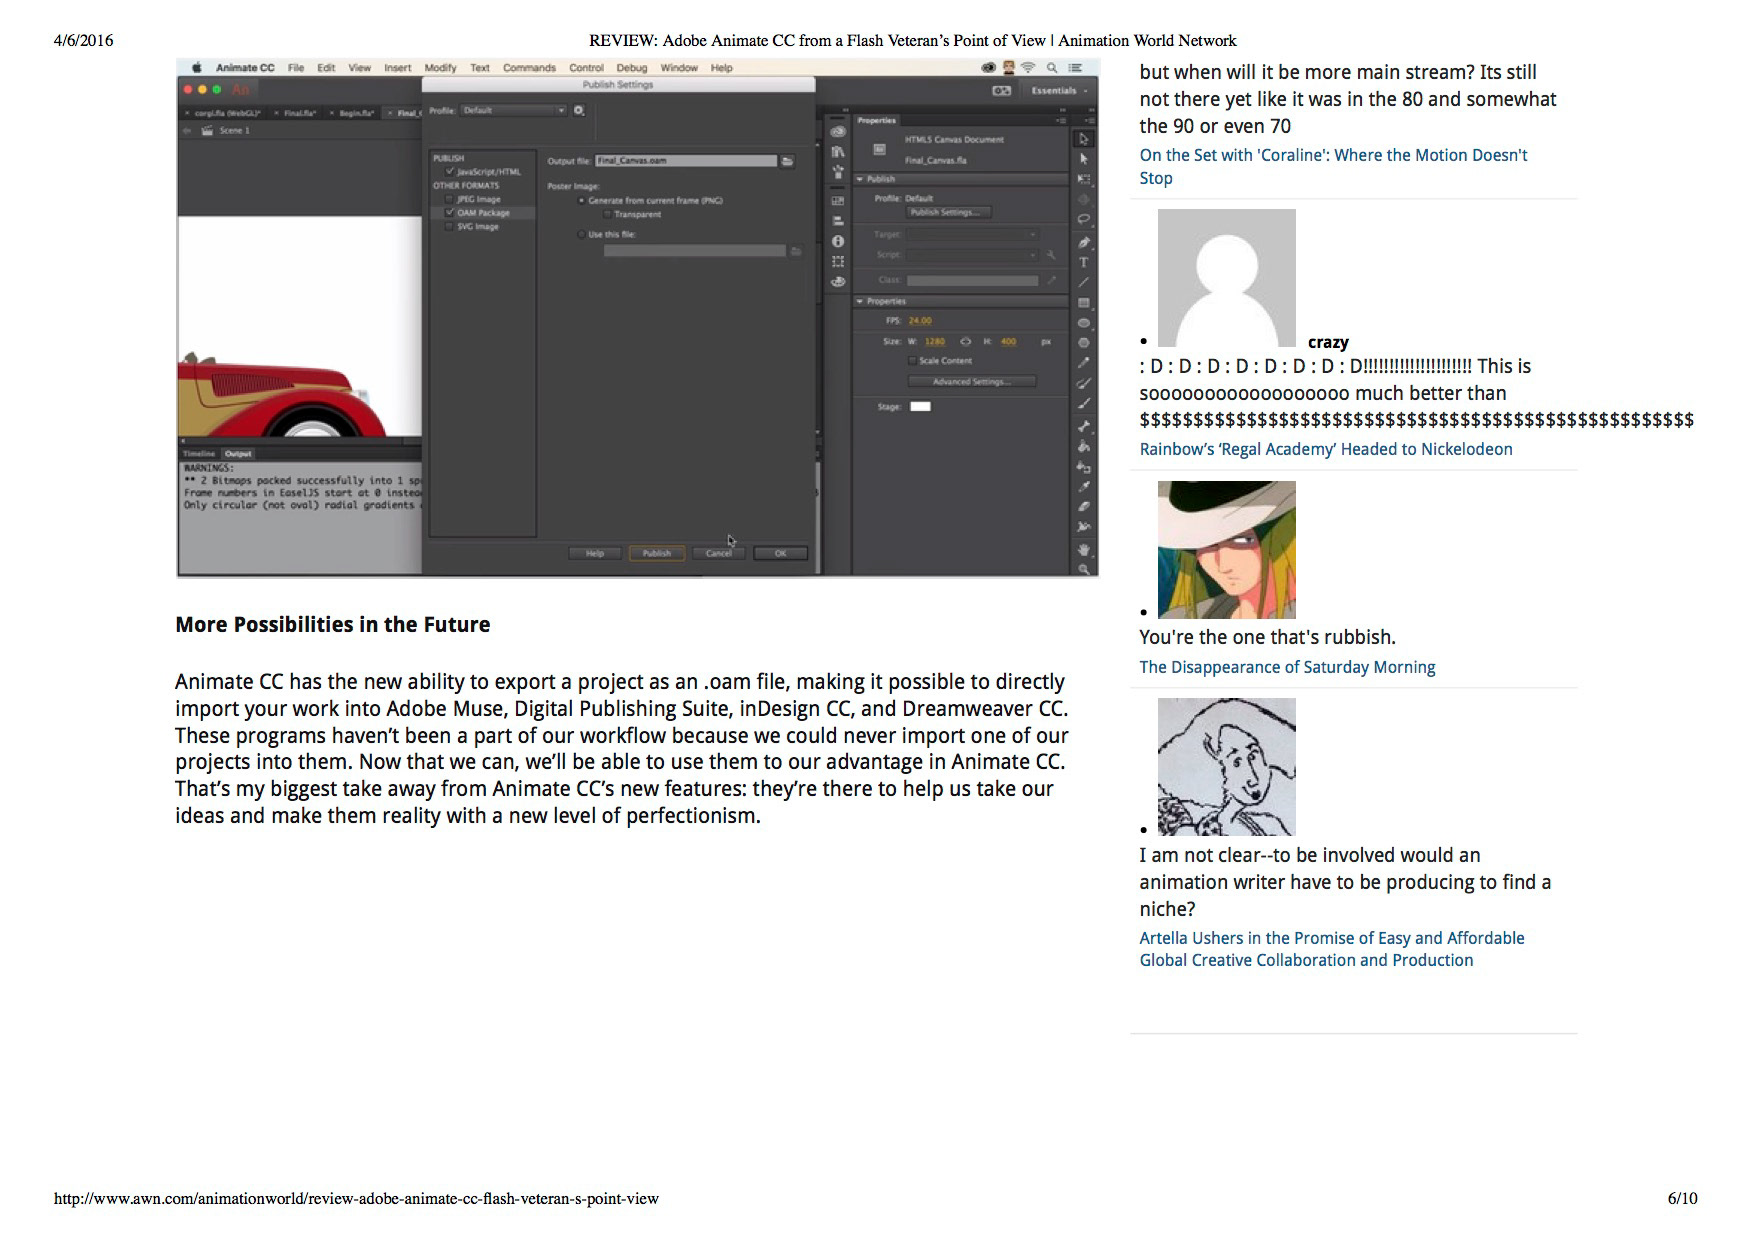
Task: Open the Transform panel icon
Action: [838, 261]
